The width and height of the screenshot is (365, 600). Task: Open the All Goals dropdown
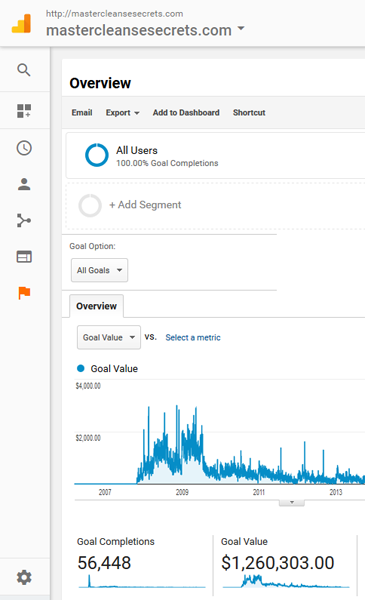[99, 270]
